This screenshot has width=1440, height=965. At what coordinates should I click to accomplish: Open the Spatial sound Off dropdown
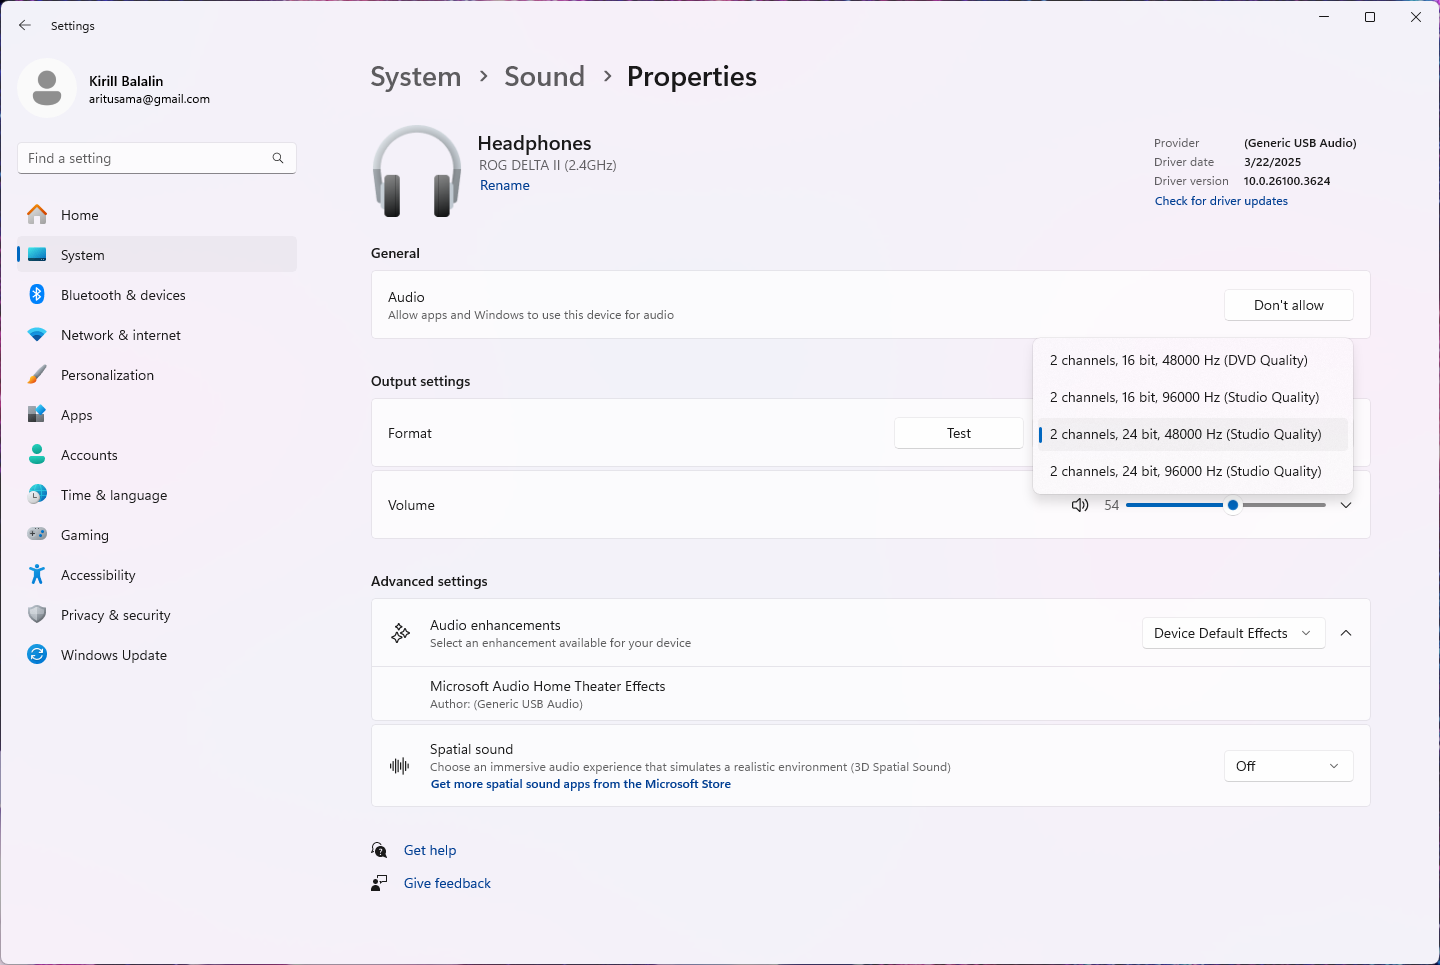(1288, 766)
